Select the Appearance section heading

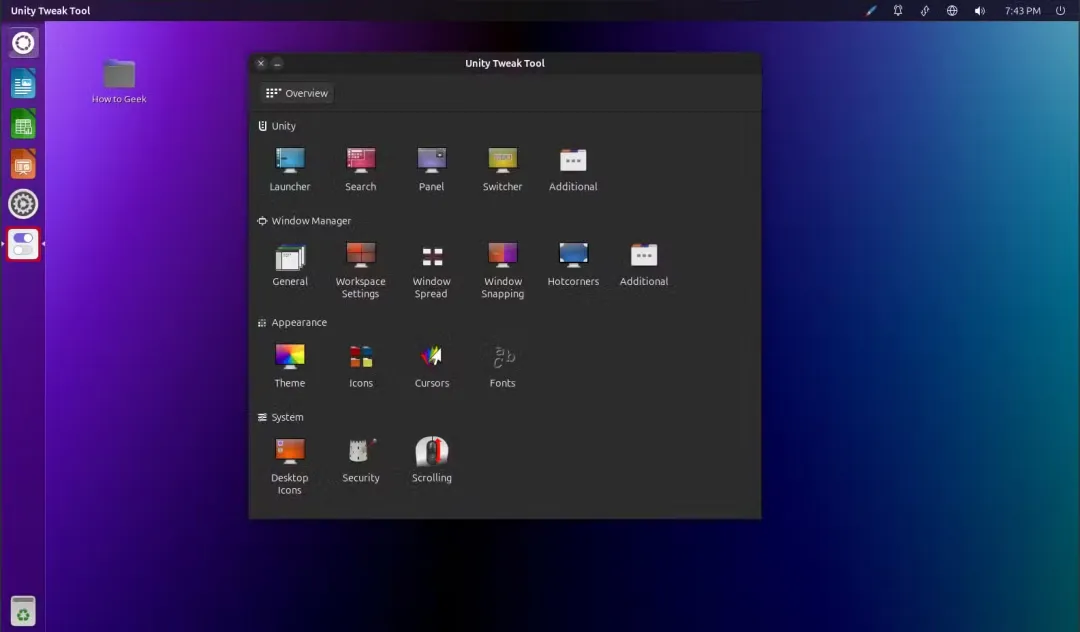[292, 322]
